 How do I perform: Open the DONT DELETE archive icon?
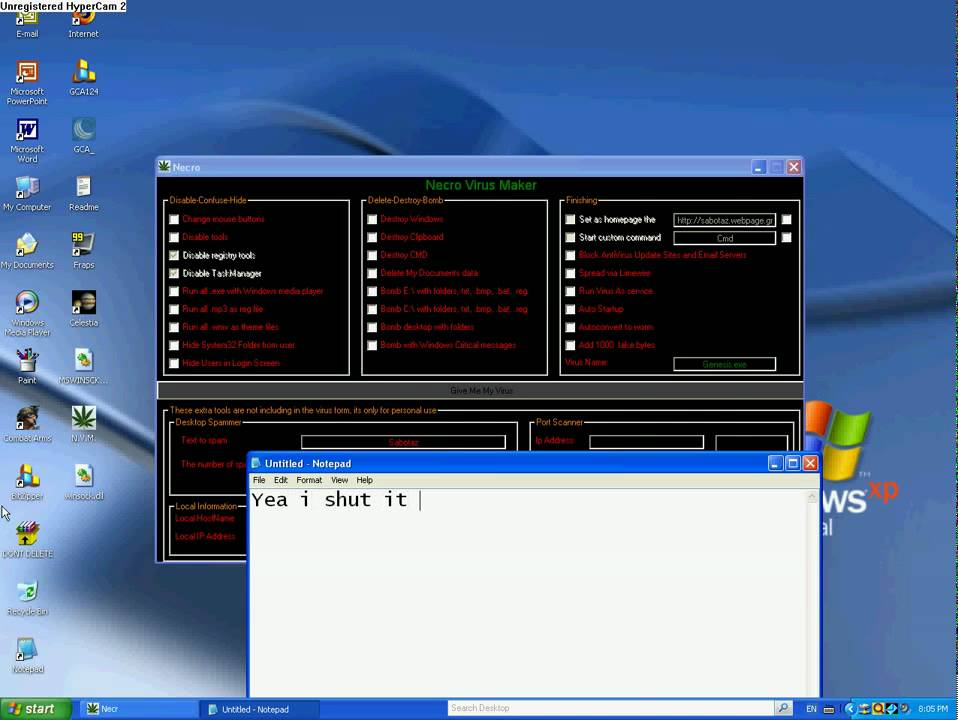pyautogui.click(x=27, y=540)
